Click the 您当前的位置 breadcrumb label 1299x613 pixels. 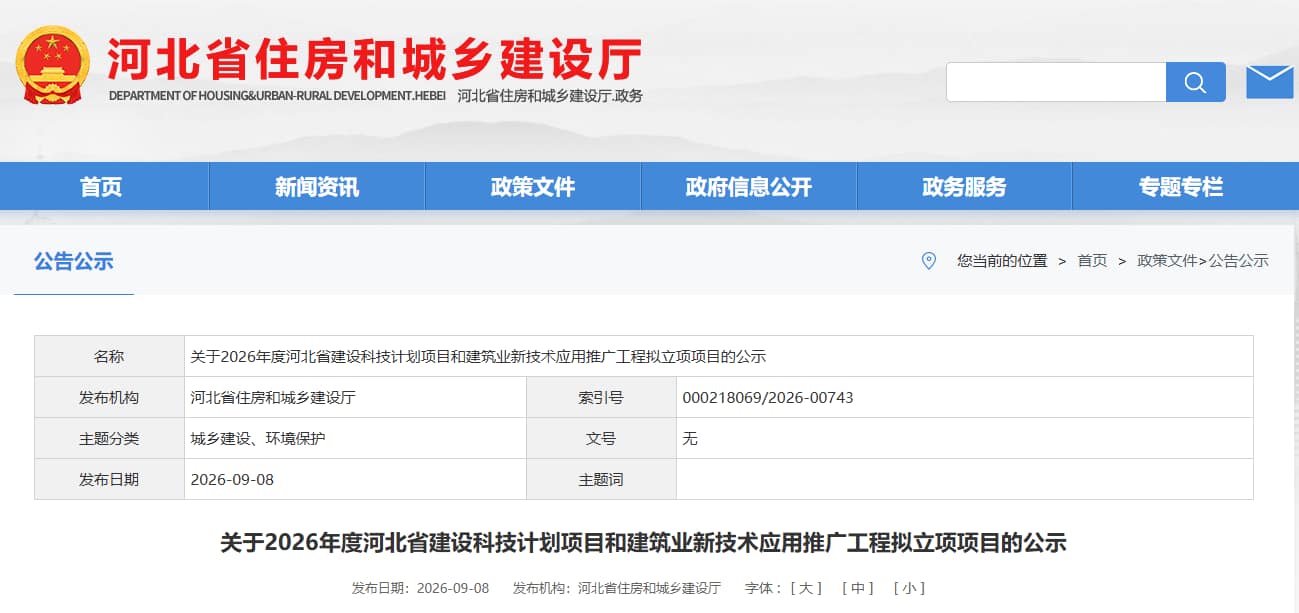(x=1002, y=261)
